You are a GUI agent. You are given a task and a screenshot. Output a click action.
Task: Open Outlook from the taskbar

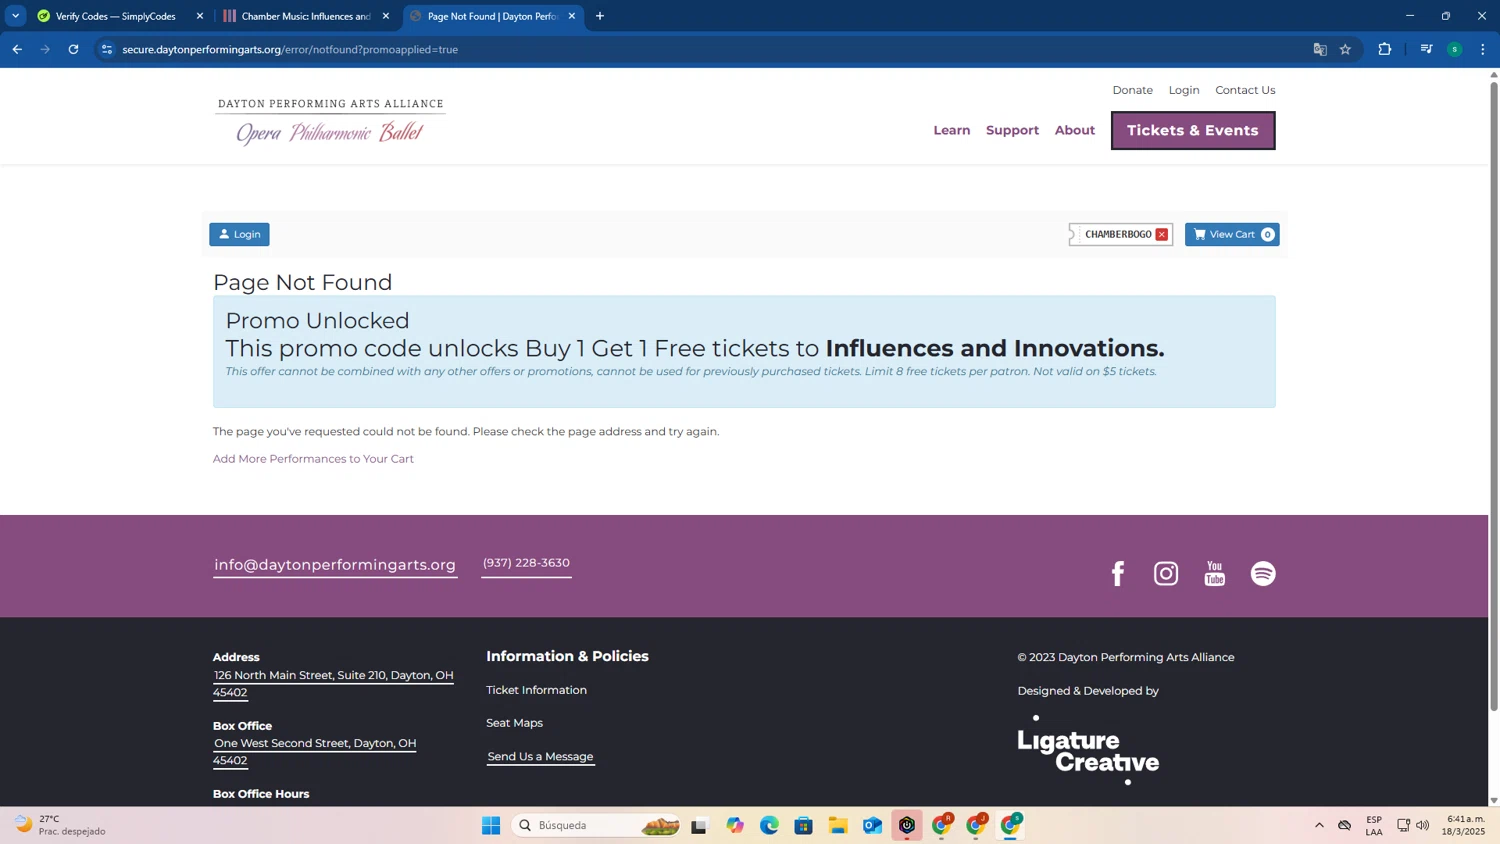pos(873,825)
